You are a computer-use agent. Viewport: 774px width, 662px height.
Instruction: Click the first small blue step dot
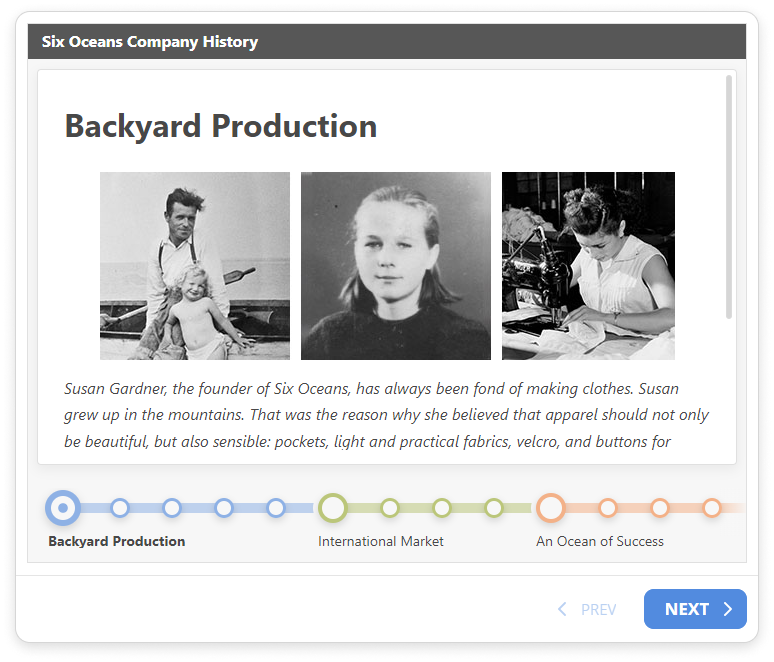point(120,508)
